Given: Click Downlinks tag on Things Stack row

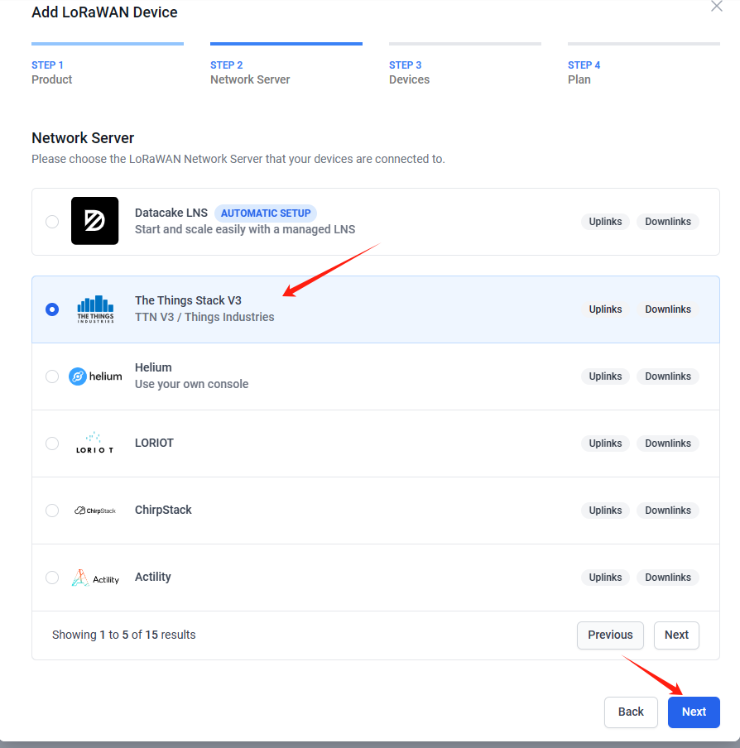Looking at the screenshot, I should (x=667, y=309).
